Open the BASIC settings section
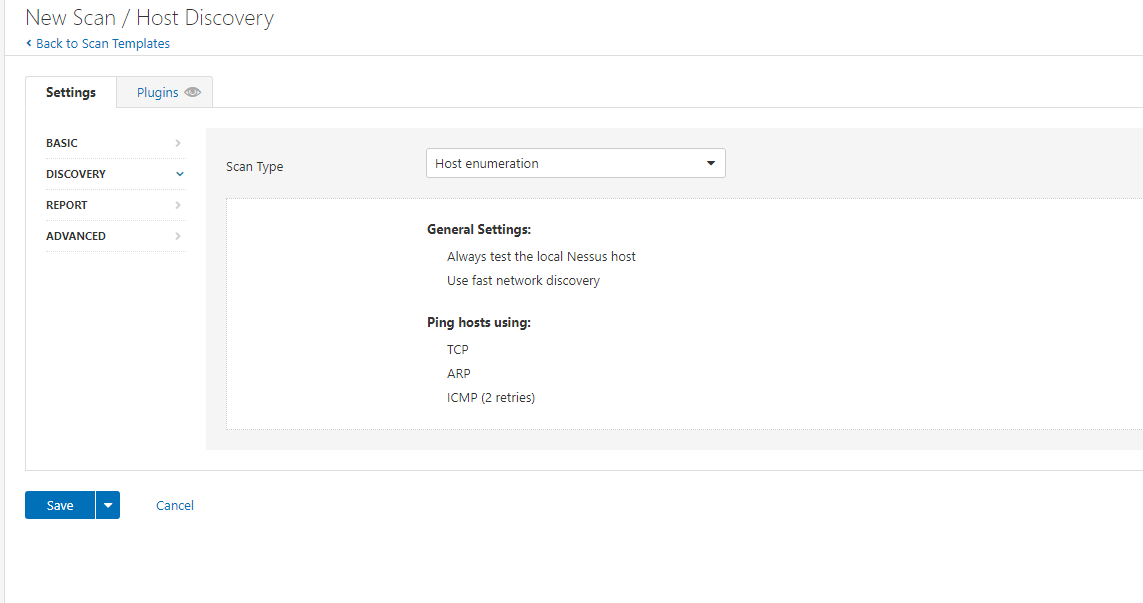Screen dimensions: 1143x603 116,143
